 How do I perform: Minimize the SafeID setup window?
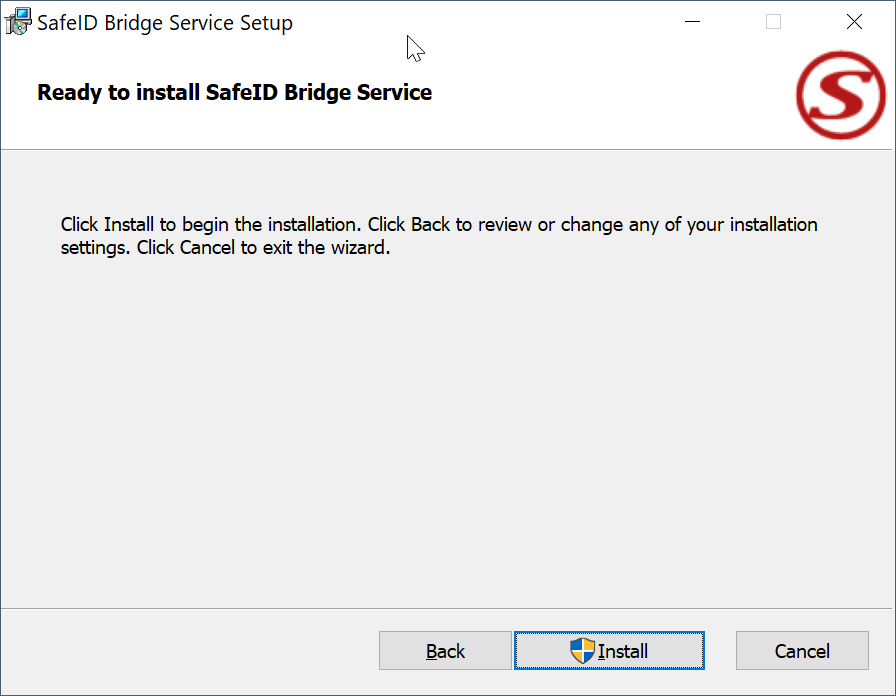pos(692,22)
